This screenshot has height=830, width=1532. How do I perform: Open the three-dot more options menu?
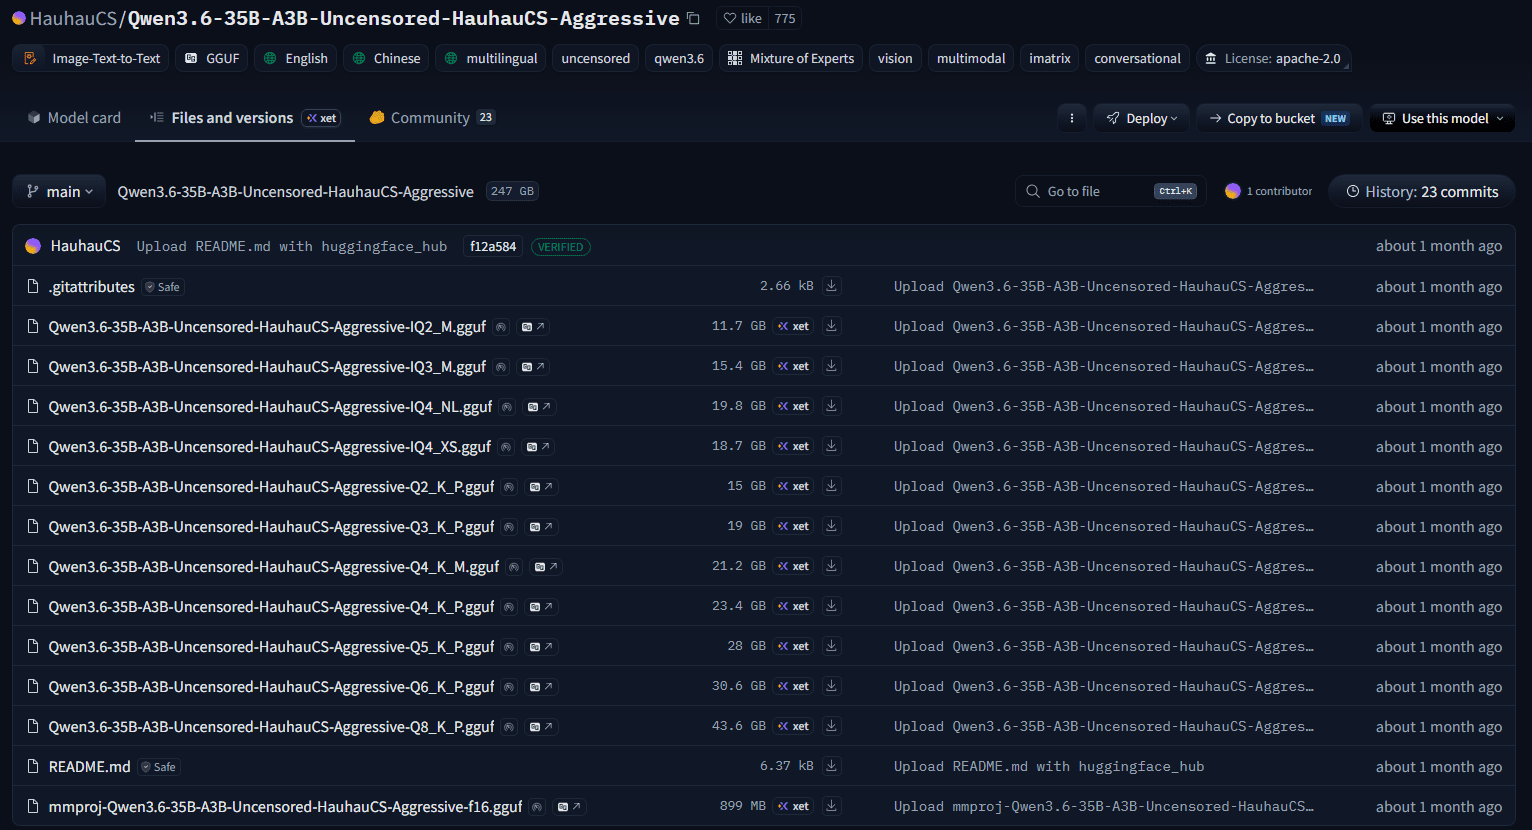tap(1072, 118)
